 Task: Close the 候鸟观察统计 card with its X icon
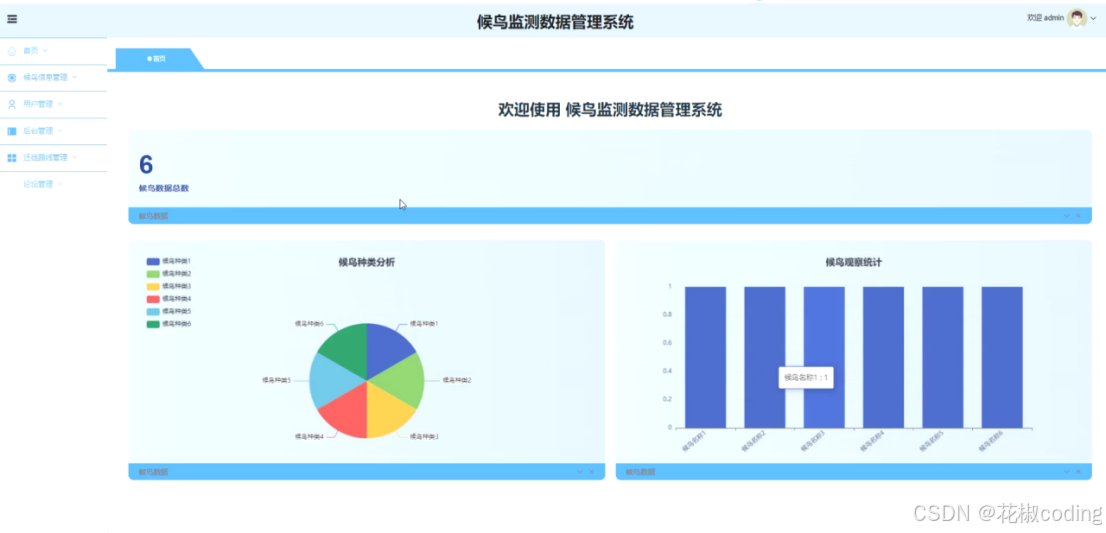pos(1078,472)
